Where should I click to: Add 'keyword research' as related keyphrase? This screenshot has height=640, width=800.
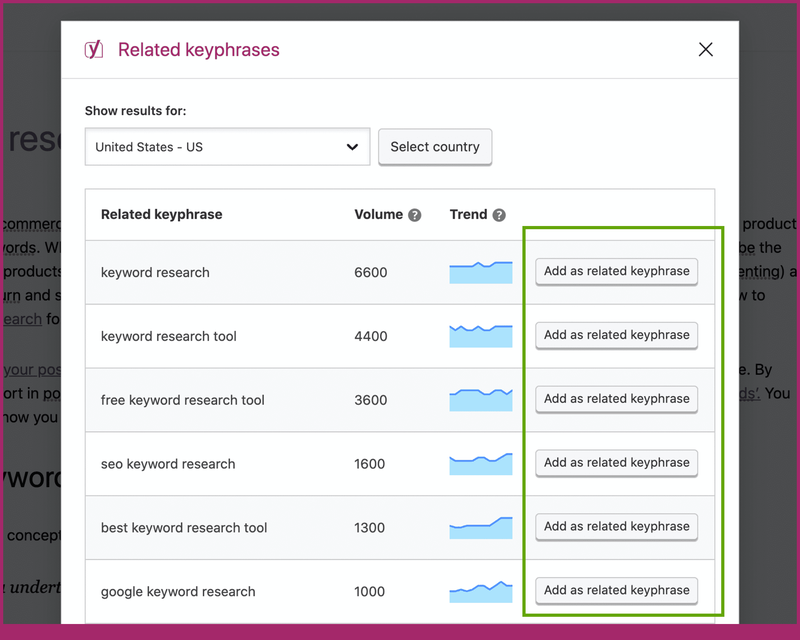[616, 271]
